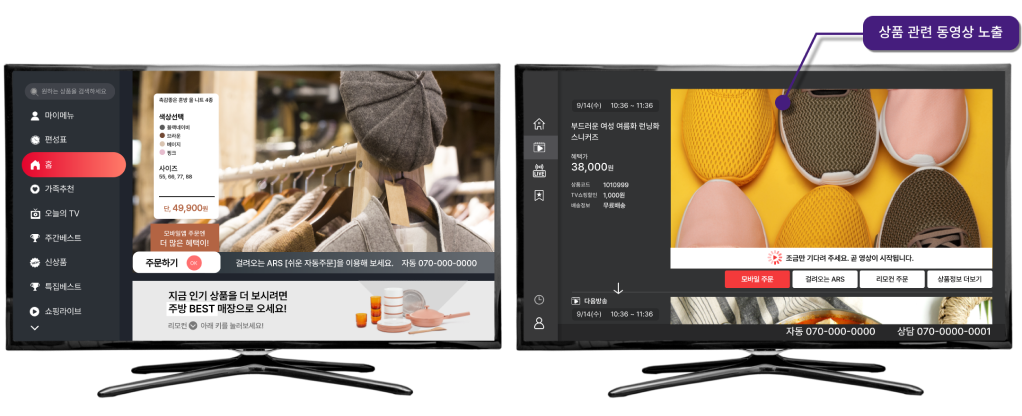Click 무료배송 shipping info
The image size is (1022, 416).
(x=614, y=205)
